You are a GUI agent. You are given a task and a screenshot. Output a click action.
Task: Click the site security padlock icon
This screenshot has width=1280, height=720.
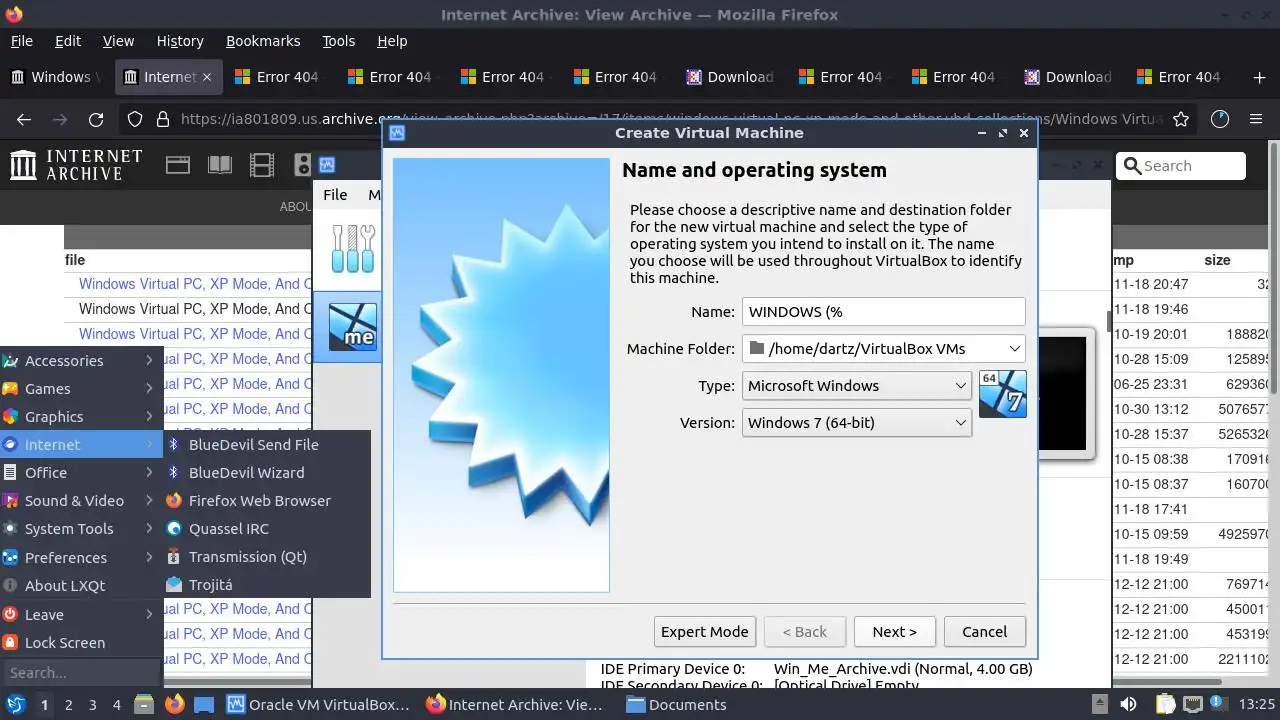coord(162,119)
